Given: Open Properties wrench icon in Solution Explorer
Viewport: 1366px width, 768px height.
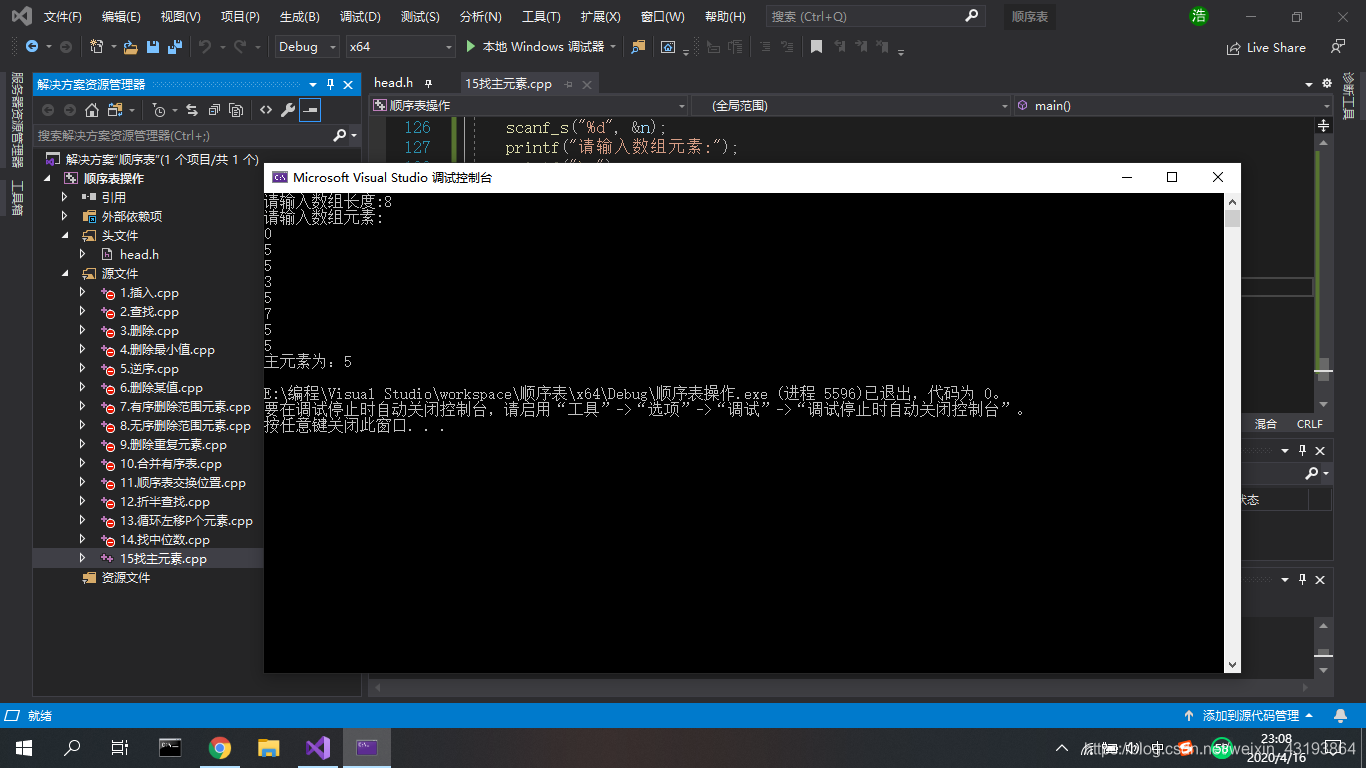Looking at the screenshot, I should [288, 110].
